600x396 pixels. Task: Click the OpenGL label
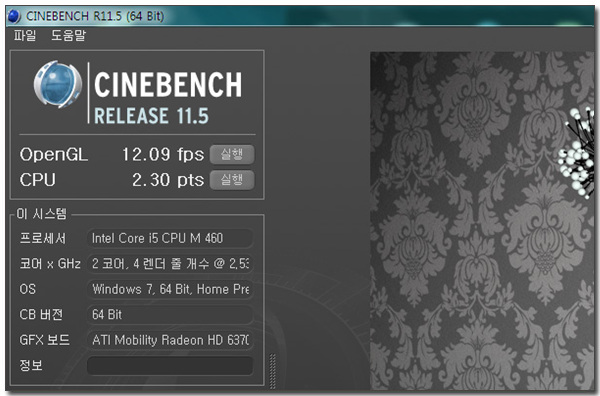tap(54, 155)
